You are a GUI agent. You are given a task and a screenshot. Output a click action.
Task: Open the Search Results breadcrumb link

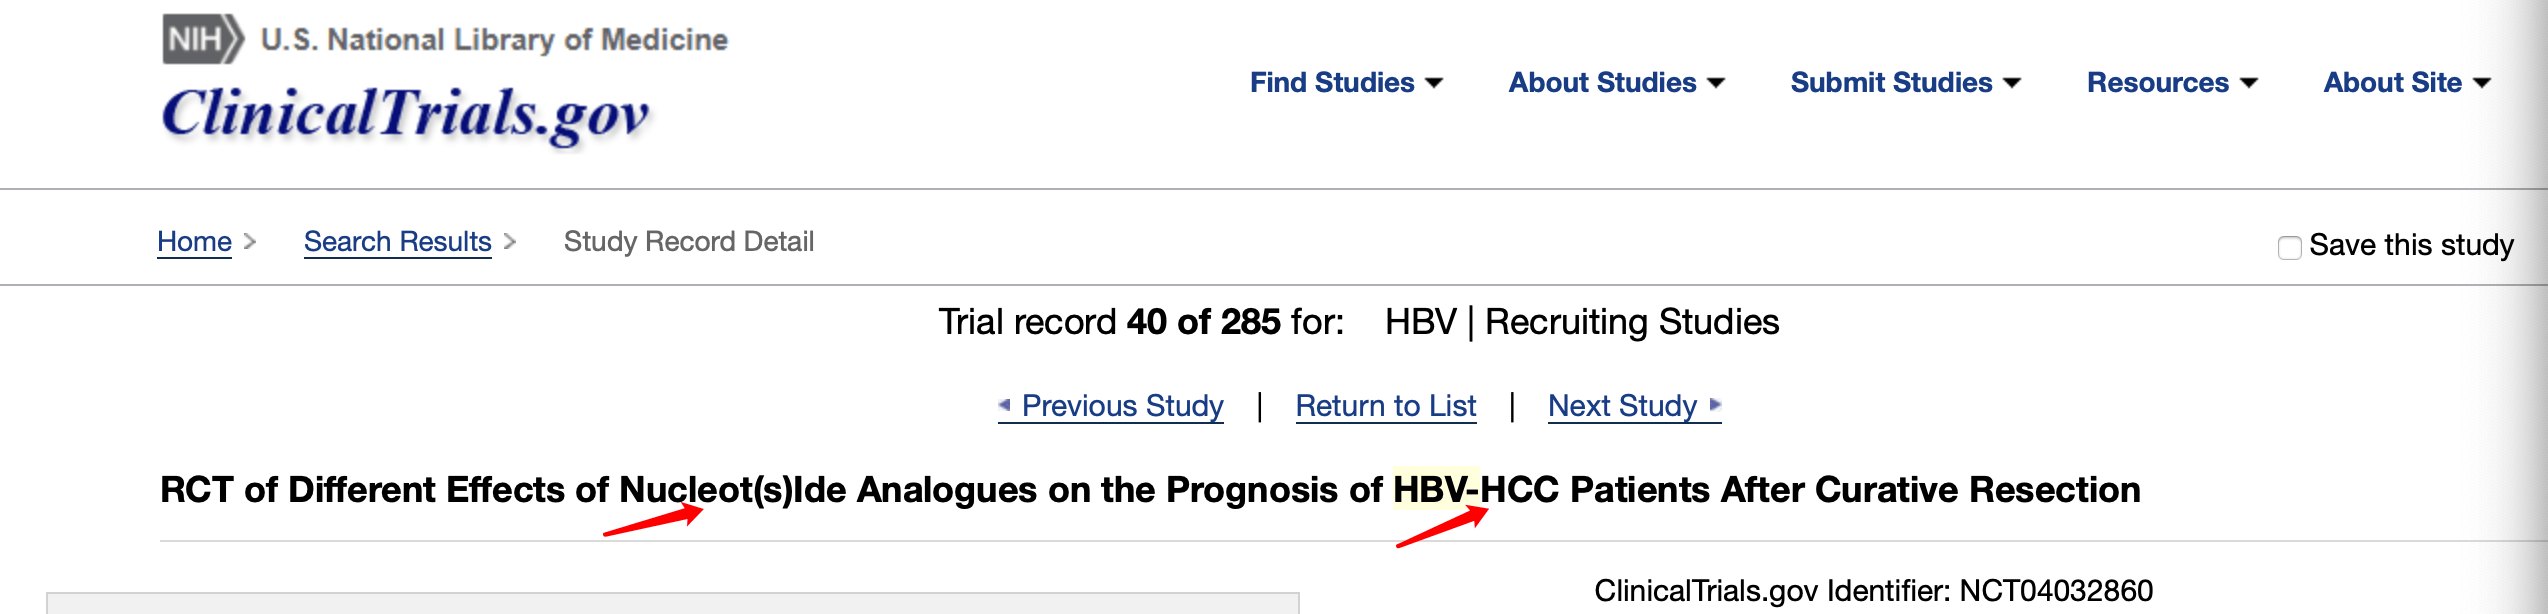coord(398,242)
